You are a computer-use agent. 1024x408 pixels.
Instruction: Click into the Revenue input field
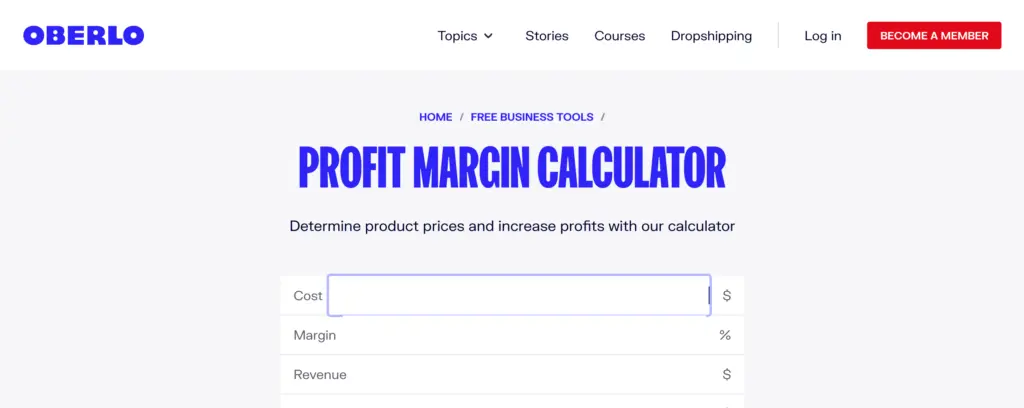520,375
